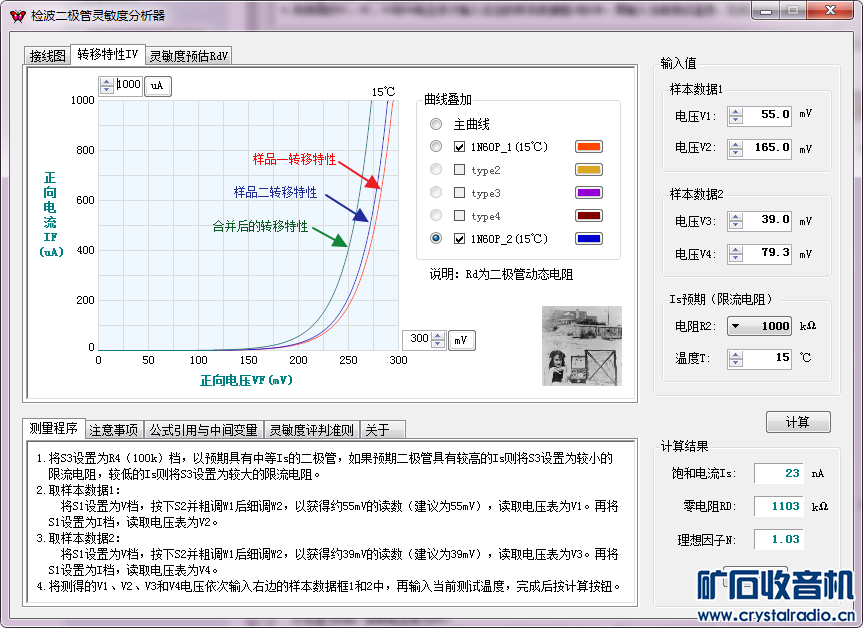Click the 合并后的转移特性 chart label

click(x=260, y=226)
